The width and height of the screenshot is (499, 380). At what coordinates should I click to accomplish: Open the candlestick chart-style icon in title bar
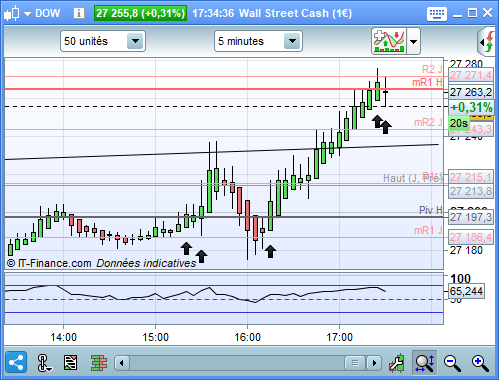12,13
